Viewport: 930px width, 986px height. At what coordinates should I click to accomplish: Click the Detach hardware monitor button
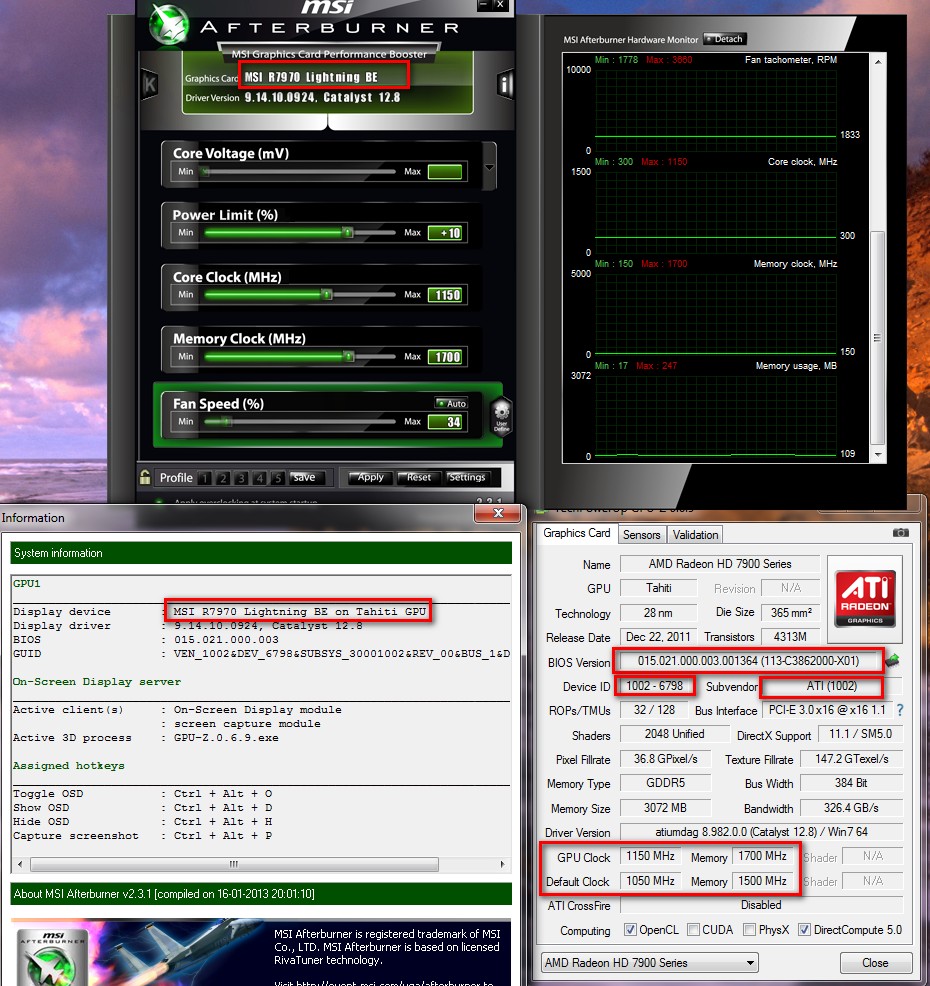click(x=725, y=39)
